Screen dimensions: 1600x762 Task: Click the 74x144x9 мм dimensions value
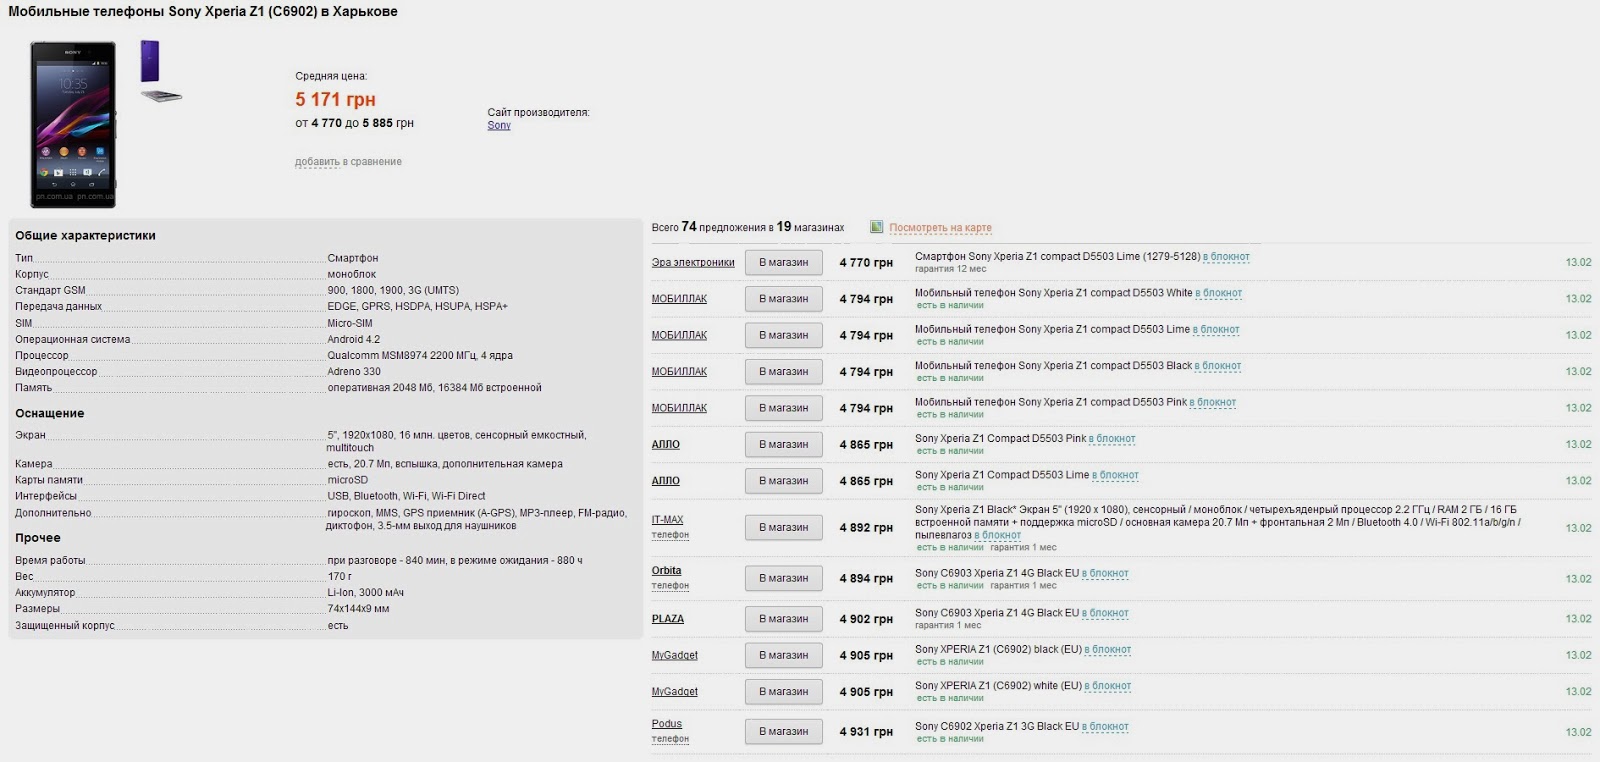358,609
